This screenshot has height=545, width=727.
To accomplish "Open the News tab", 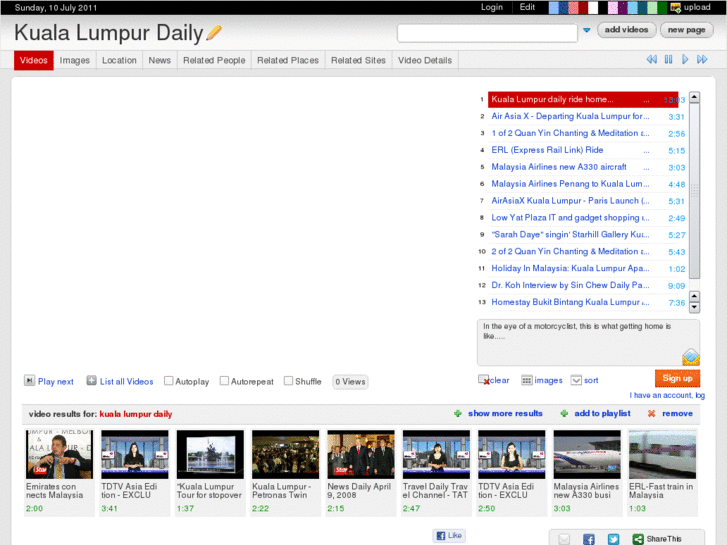I will pos(159,60).
